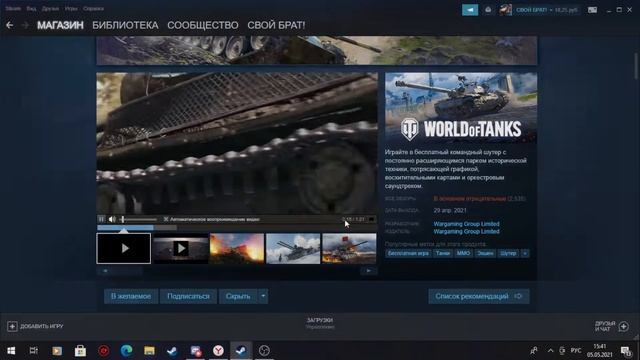Click the blue announcements megaphone icon

tap(470, 10)
